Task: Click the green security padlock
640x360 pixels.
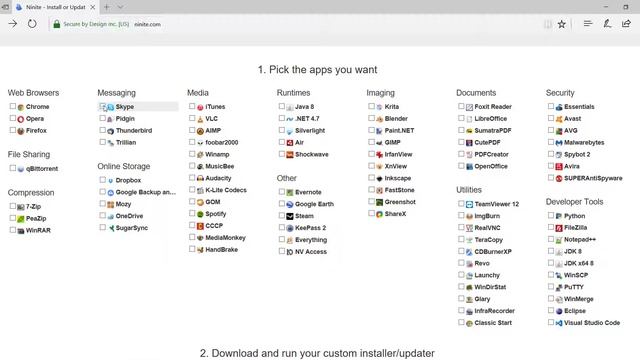Action: point(57,24)
